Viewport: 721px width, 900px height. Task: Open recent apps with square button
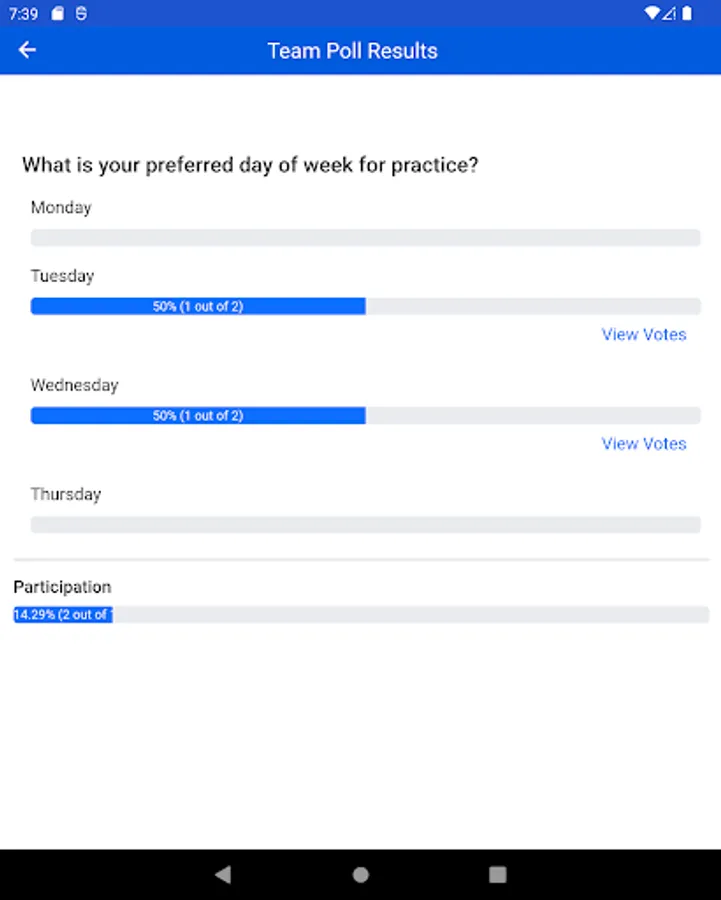coord(497,875)
